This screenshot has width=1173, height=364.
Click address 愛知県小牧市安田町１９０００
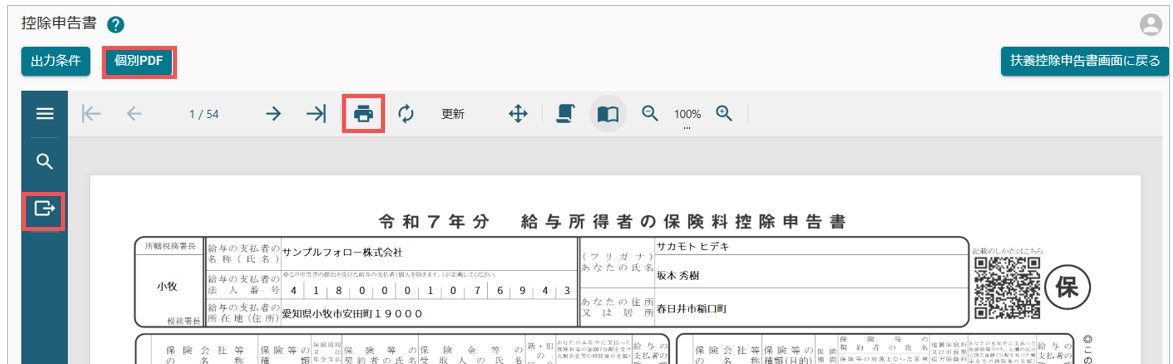tap(352, 314)
